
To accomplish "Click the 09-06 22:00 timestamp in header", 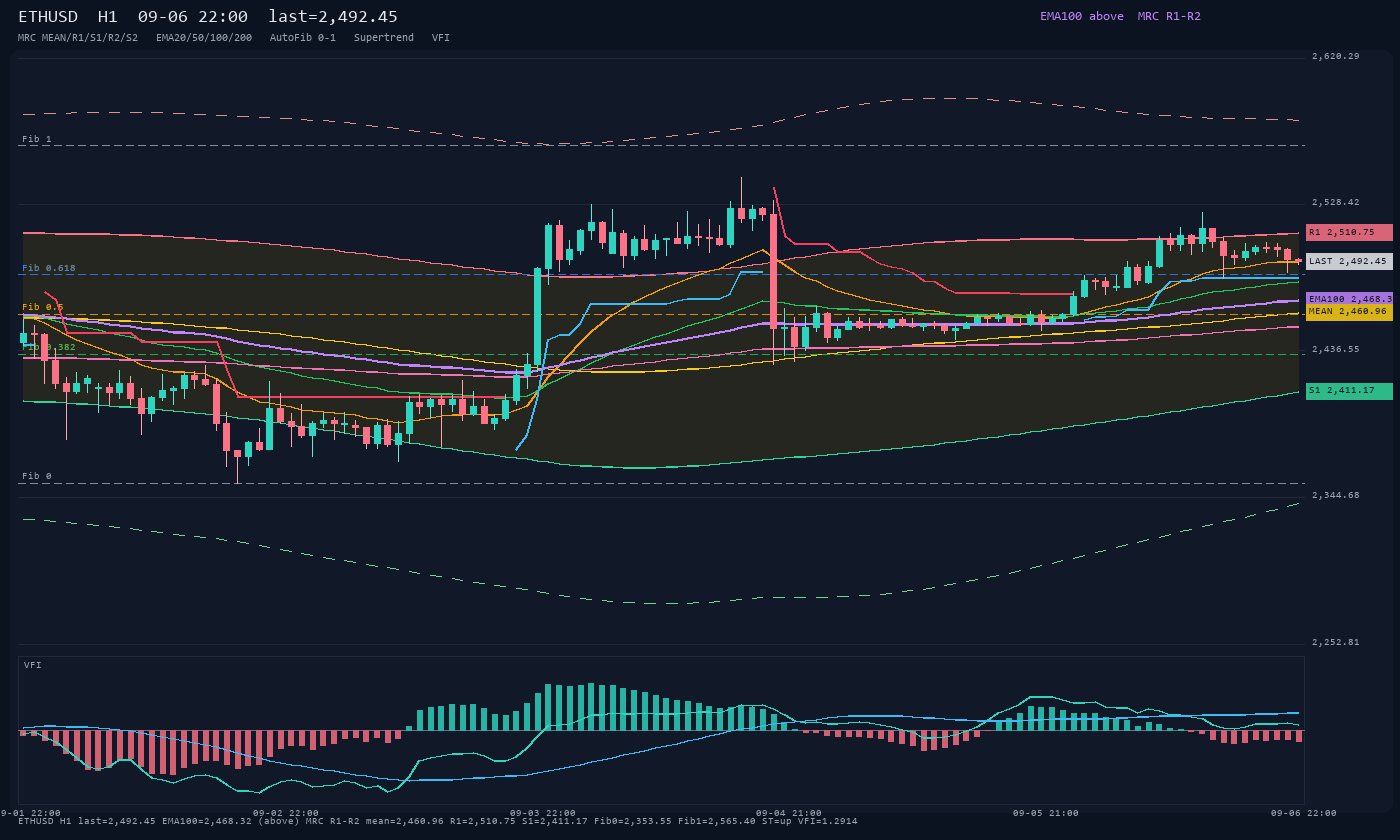I will (193, 17).
